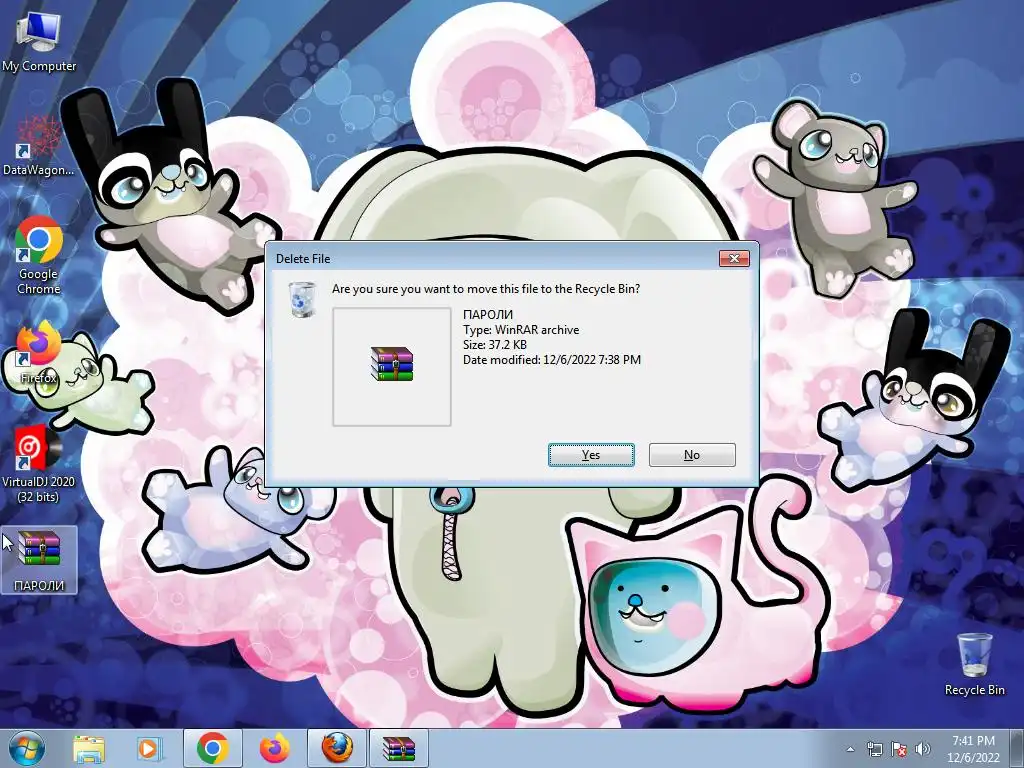The image size is (1024, 768).
Task: Switch to Google Chrome in the taskbar
Action: coord(213,748)
